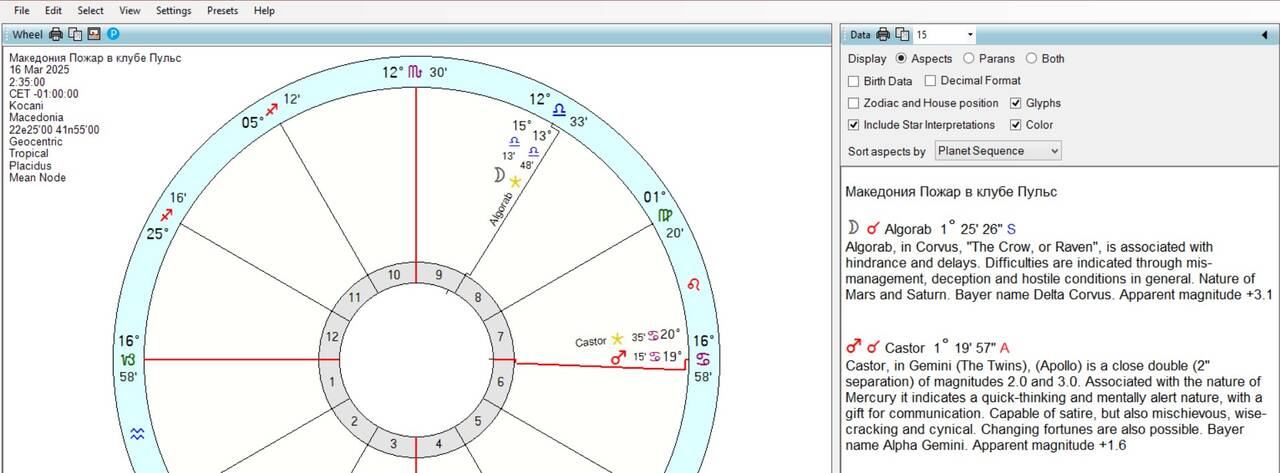Click the Moon glyph in the wheel
Screen dimensions: 1280x473
pyautogui.click(x=497, y=175)
